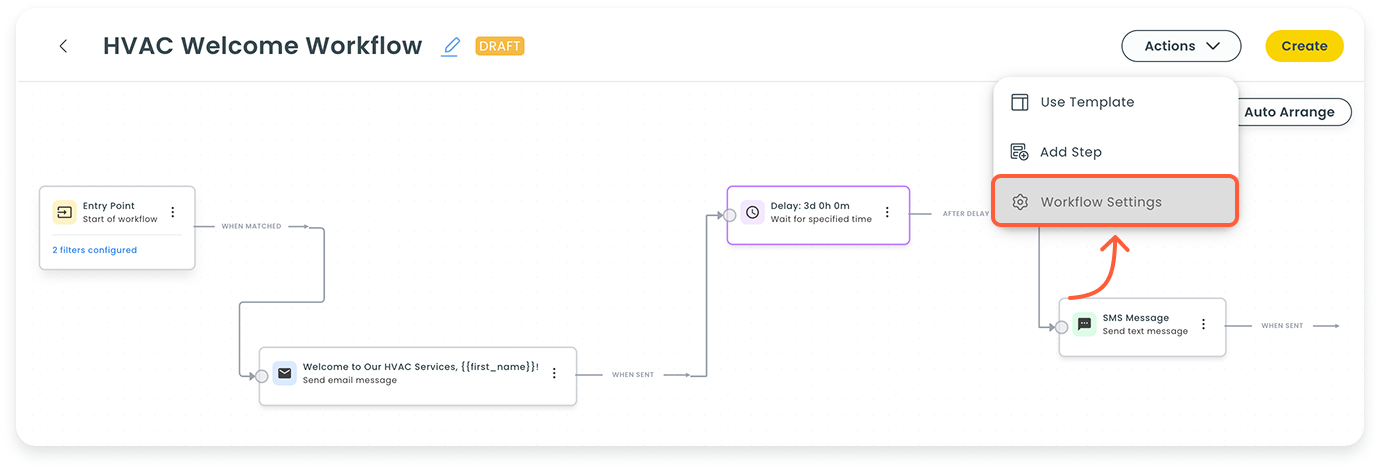Open the SMS Message three-dot menu
The width and height of the screenshot is (1380, 470).
point(1203,324)
